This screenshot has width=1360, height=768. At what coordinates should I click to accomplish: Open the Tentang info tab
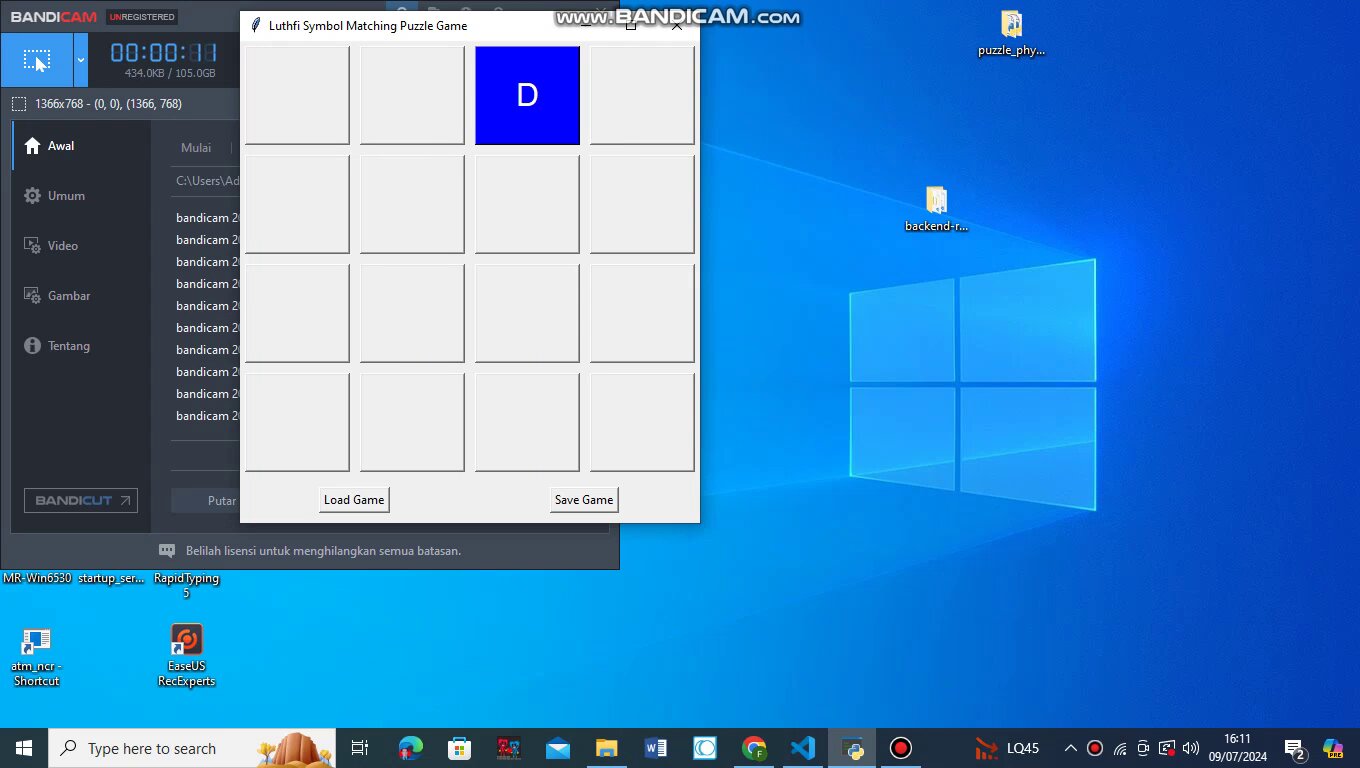coord(68,346)
